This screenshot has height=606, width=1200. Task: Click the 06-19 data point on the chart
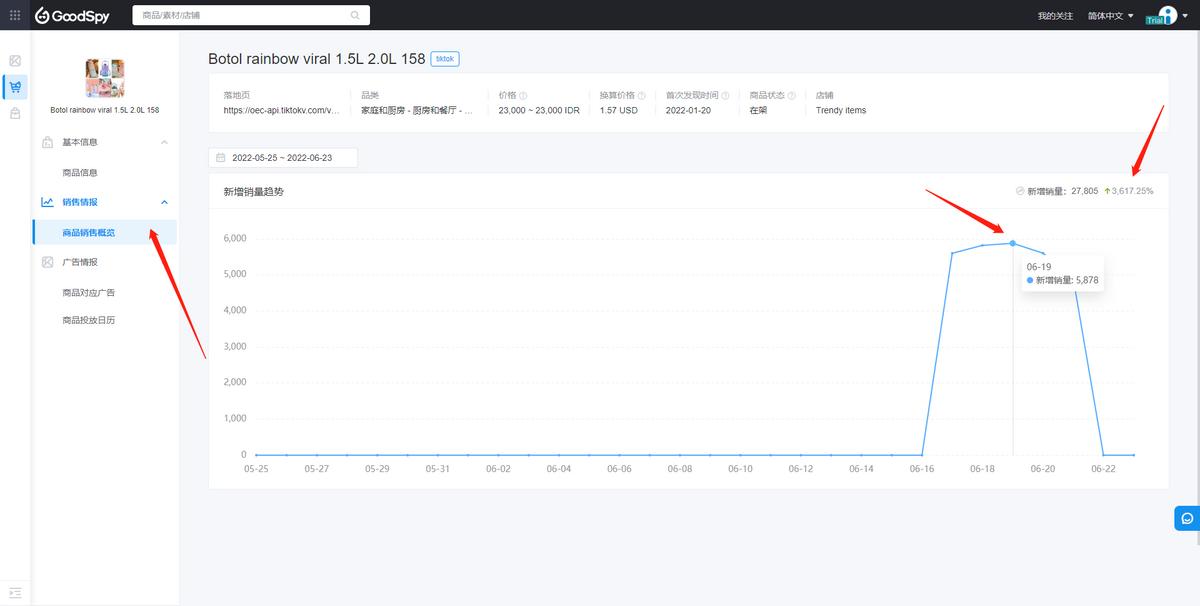(x=1013, y=243)
